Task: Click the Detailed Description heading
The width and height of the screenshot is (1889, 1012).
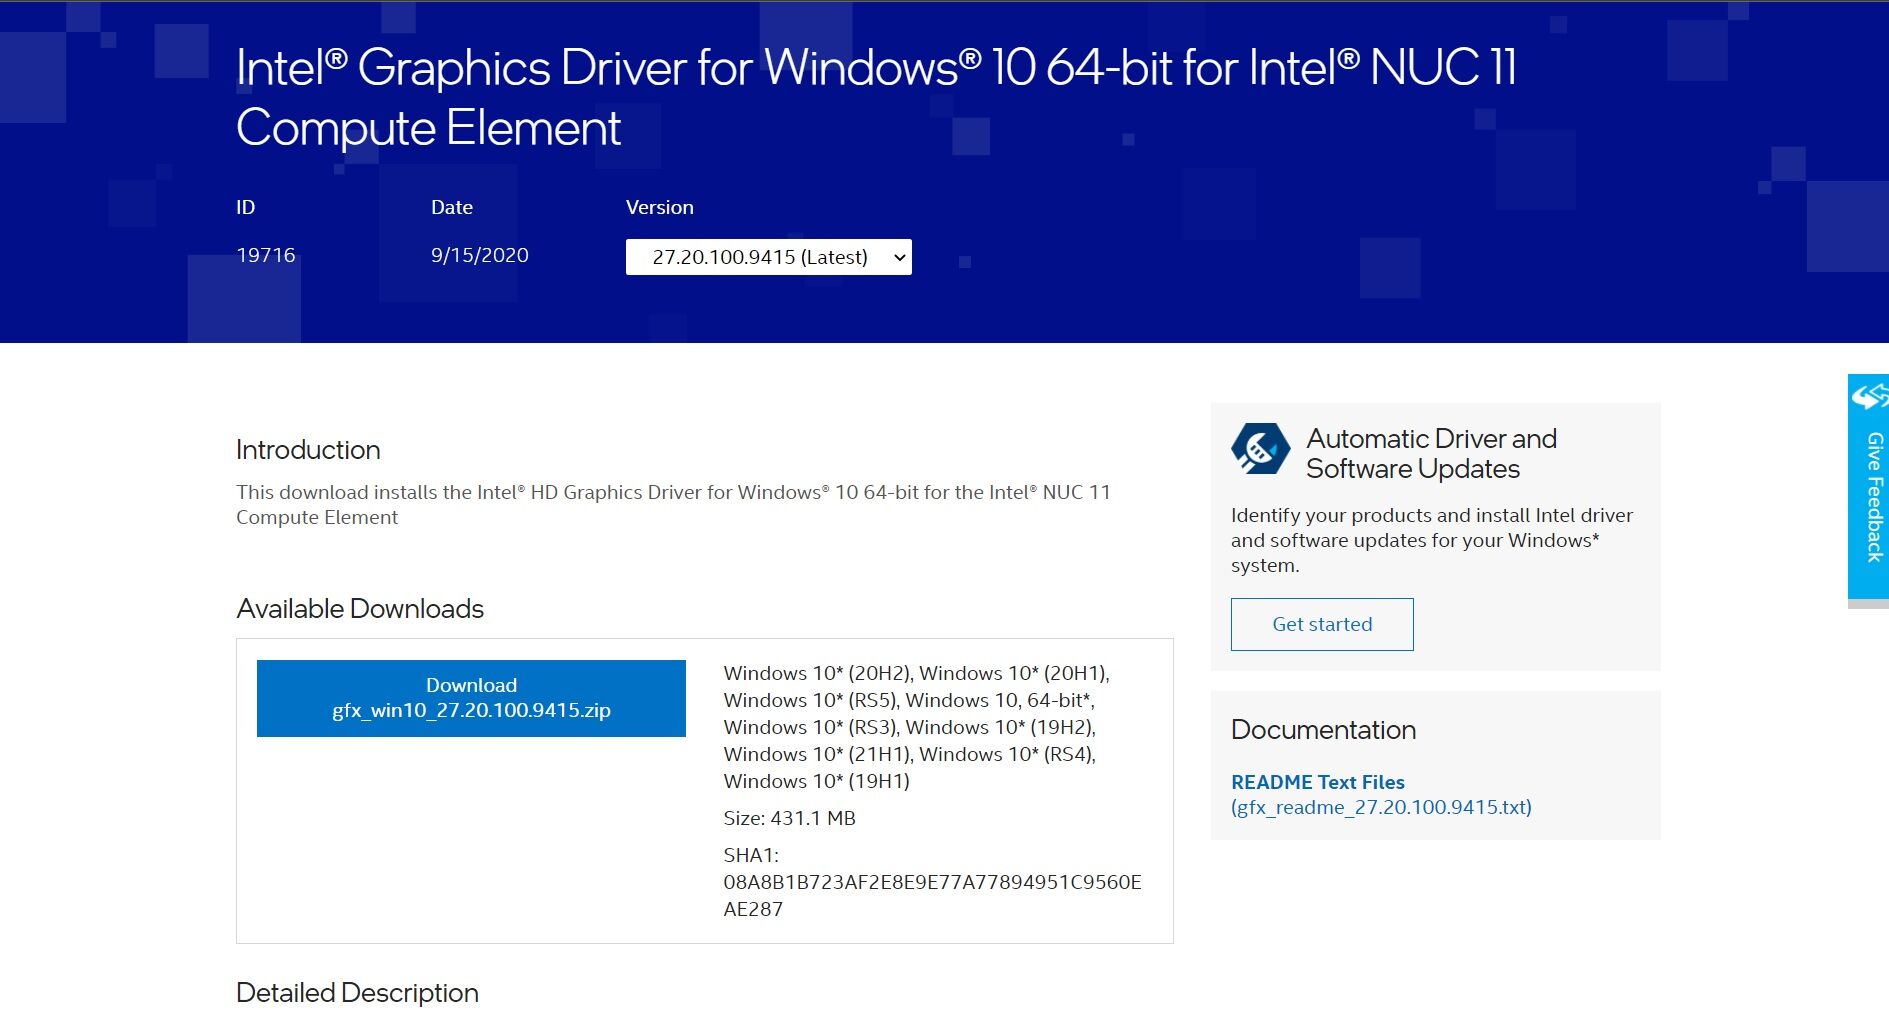Action: point(357,992)
